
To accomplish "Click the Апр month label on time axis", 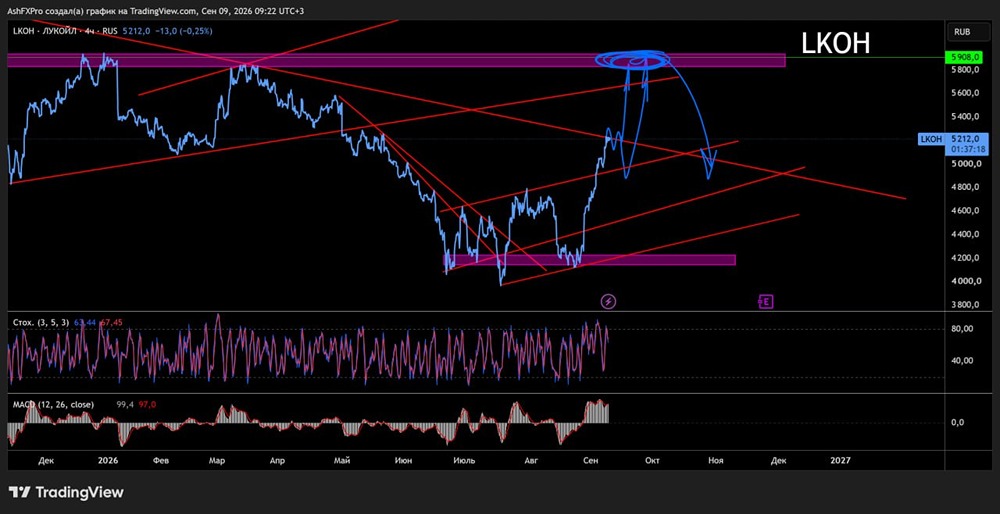I will [277, 460].
